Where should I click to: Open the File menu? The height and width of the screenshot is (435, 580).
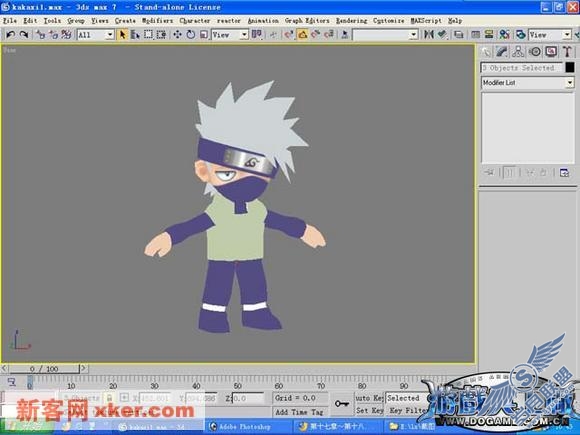(x=10, y=21)
